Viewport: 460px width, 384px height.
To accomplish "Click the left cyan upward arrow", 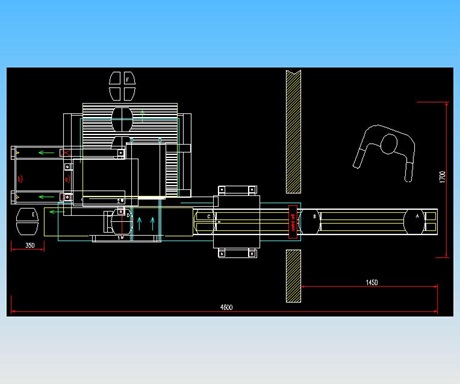I will 140,223.
